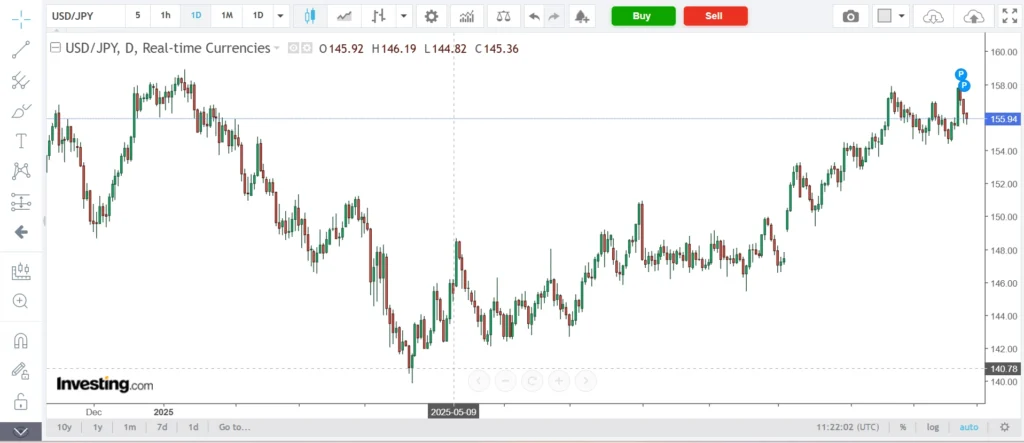Redo the chart action
This screenshot has width=1024, height=443.
(554, 16)
